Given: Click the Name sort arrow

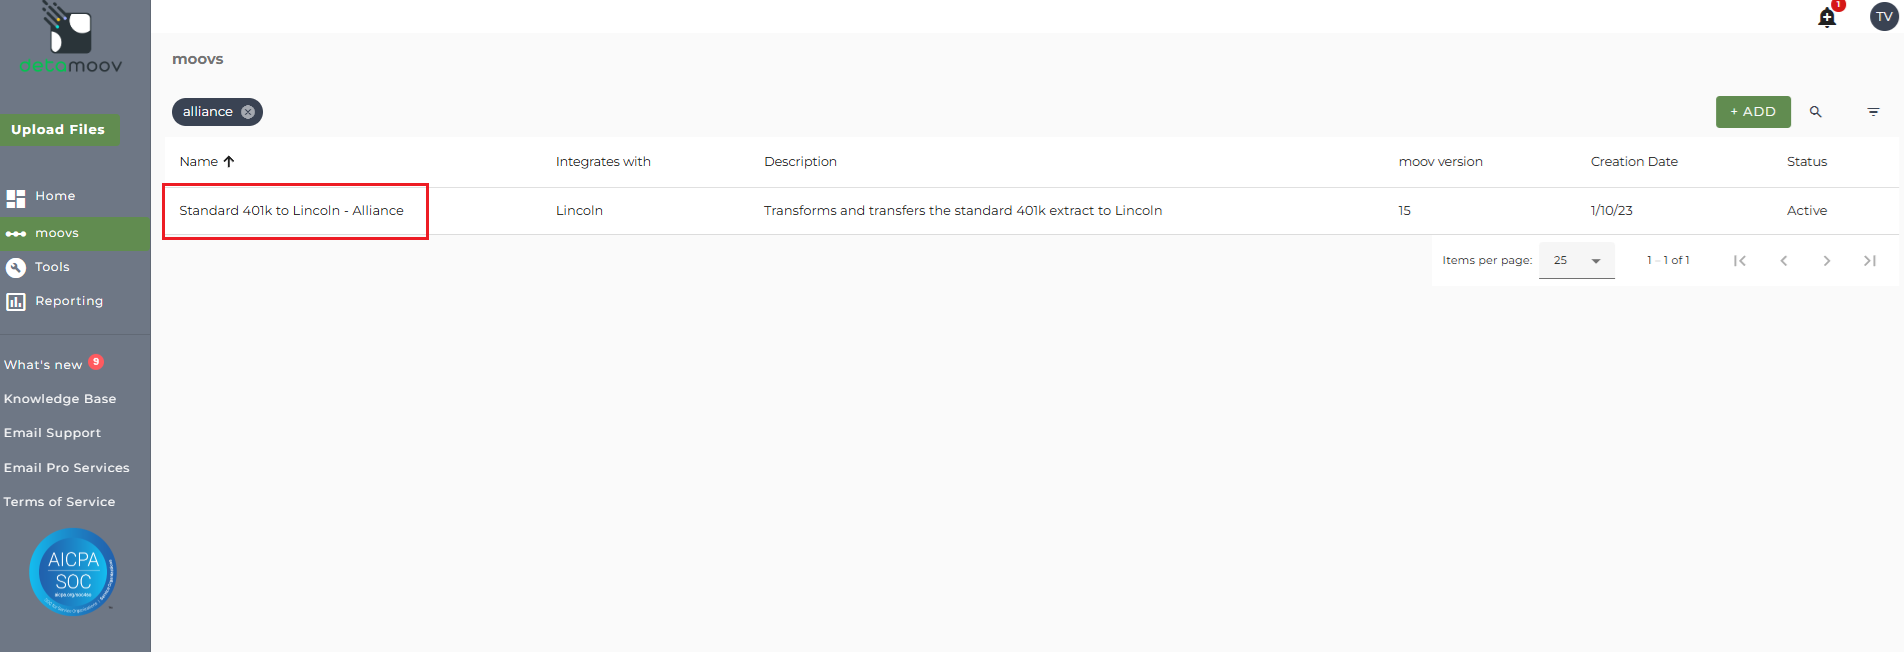Looking at the screenshot, I should (229, 162).
